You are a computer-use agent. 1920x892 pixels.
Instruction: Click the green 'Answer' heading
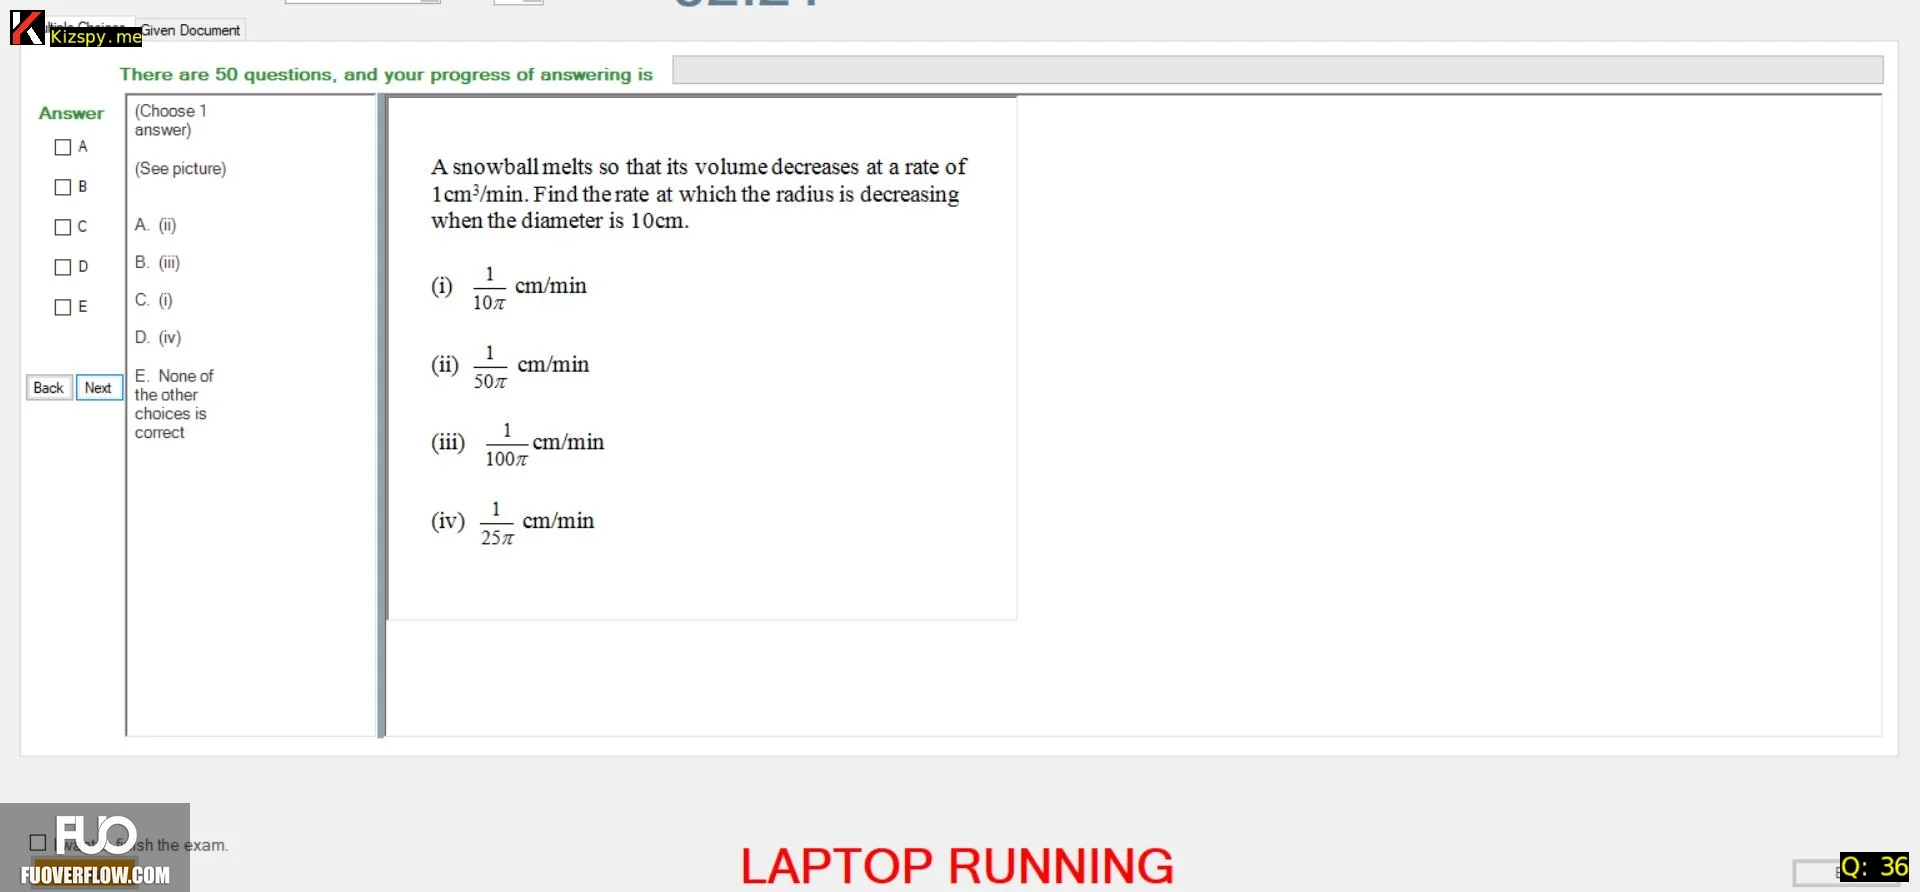pos(71,113)
